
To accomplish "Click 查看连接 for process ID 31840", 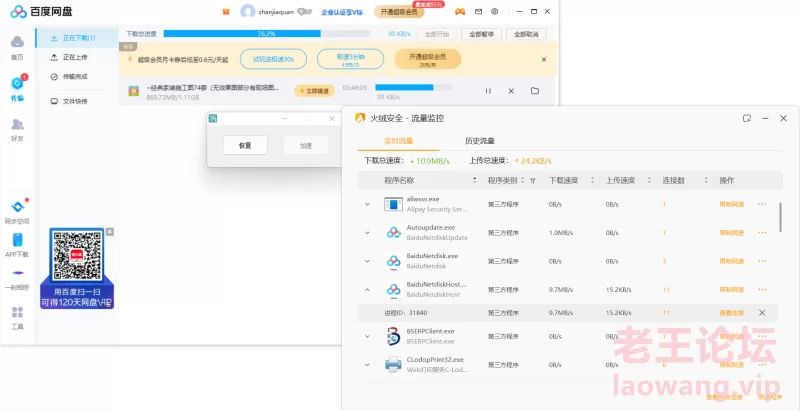I will (732, 313).
